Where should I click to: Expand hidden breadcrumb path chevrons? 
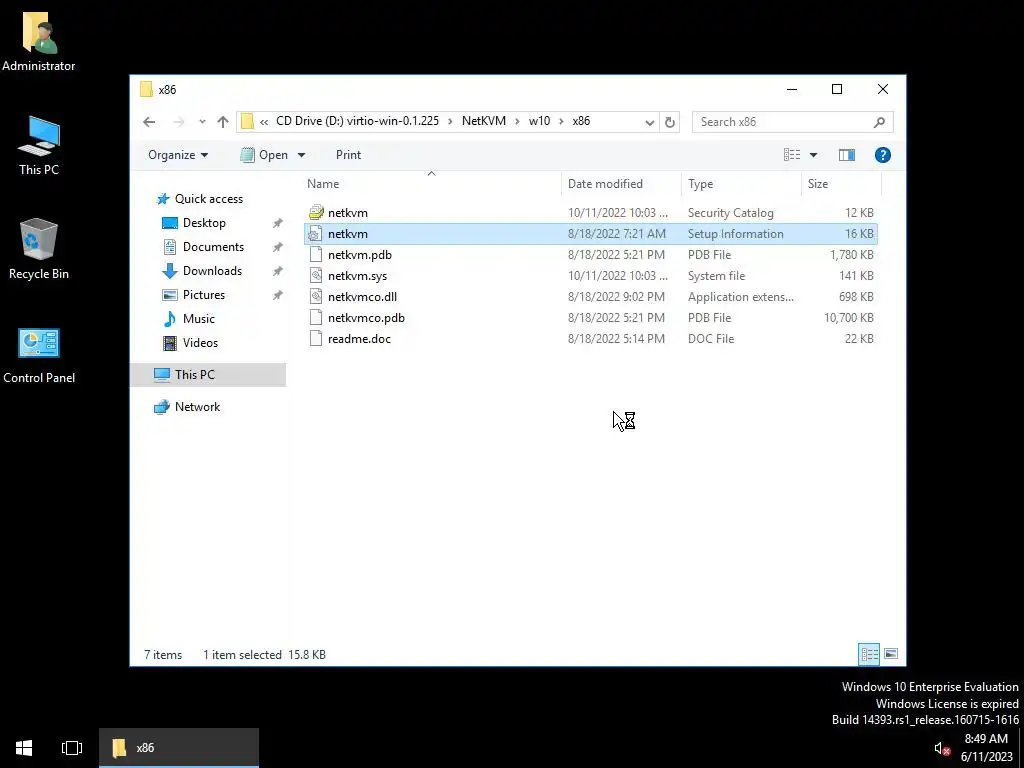pos(264,121)
